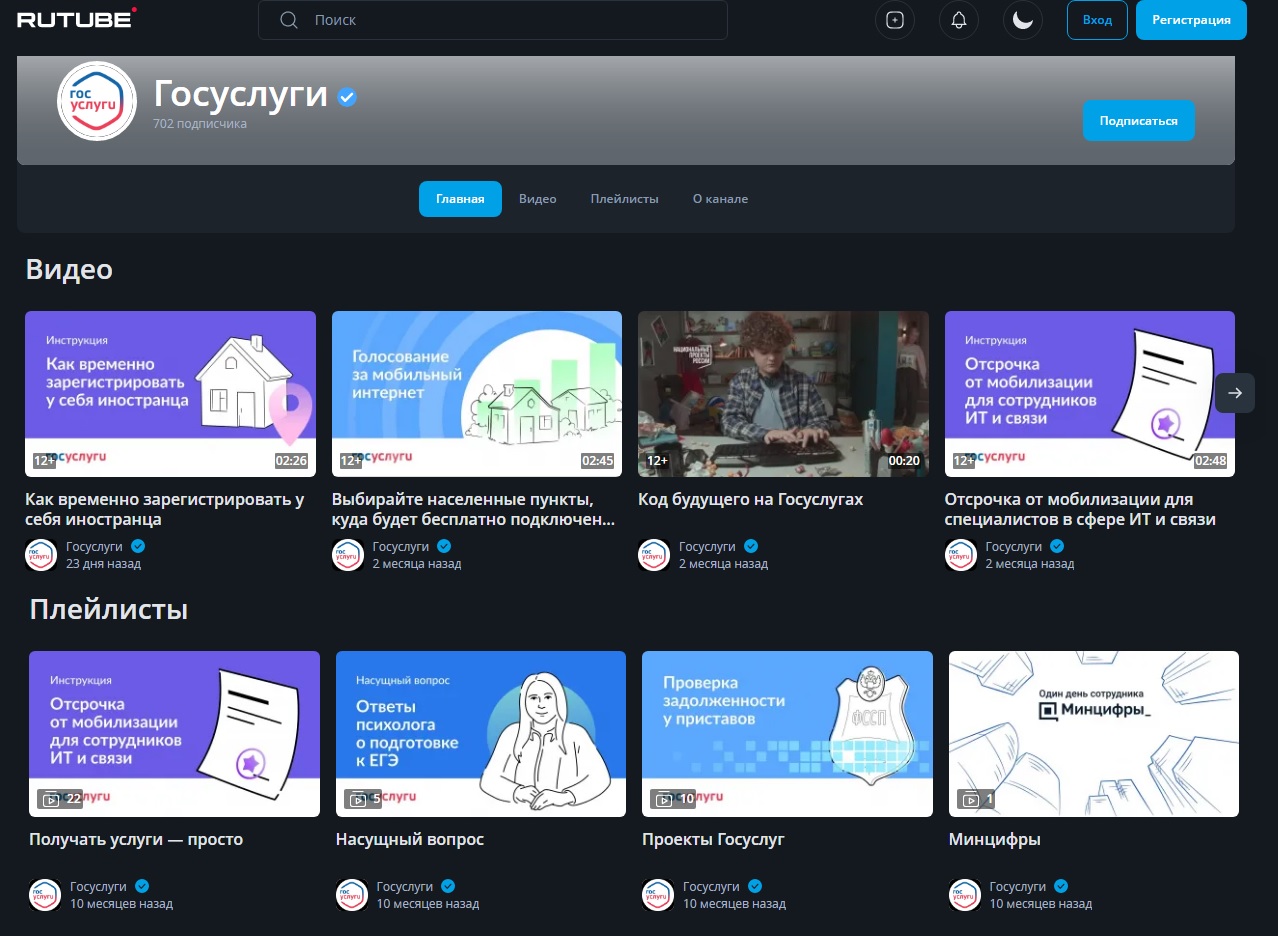Click the 00:20 duration badge

tap(904, 461)
